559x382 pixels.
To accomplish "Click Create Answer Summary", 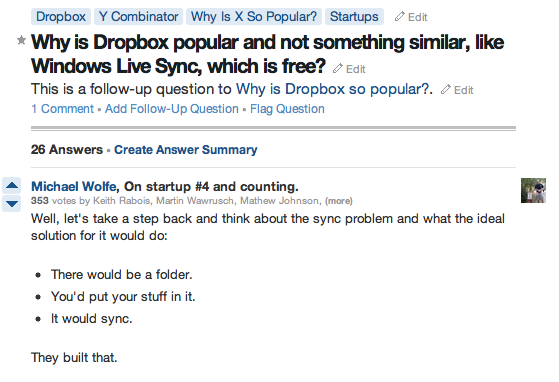I will point(185,150).
